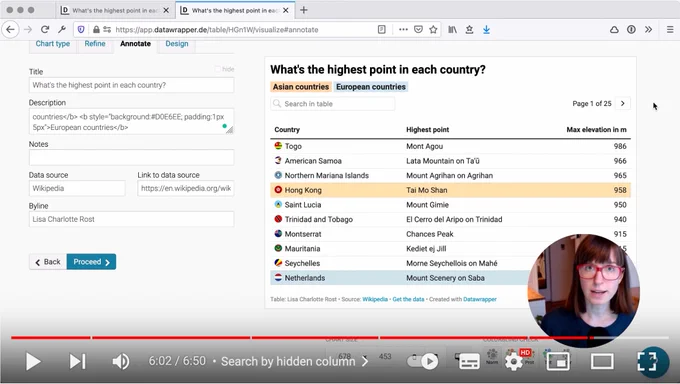The image size is (680, 384).
Task: Open page actions three-dot menu
Action: pyautogui.click(x=403, y=30)
